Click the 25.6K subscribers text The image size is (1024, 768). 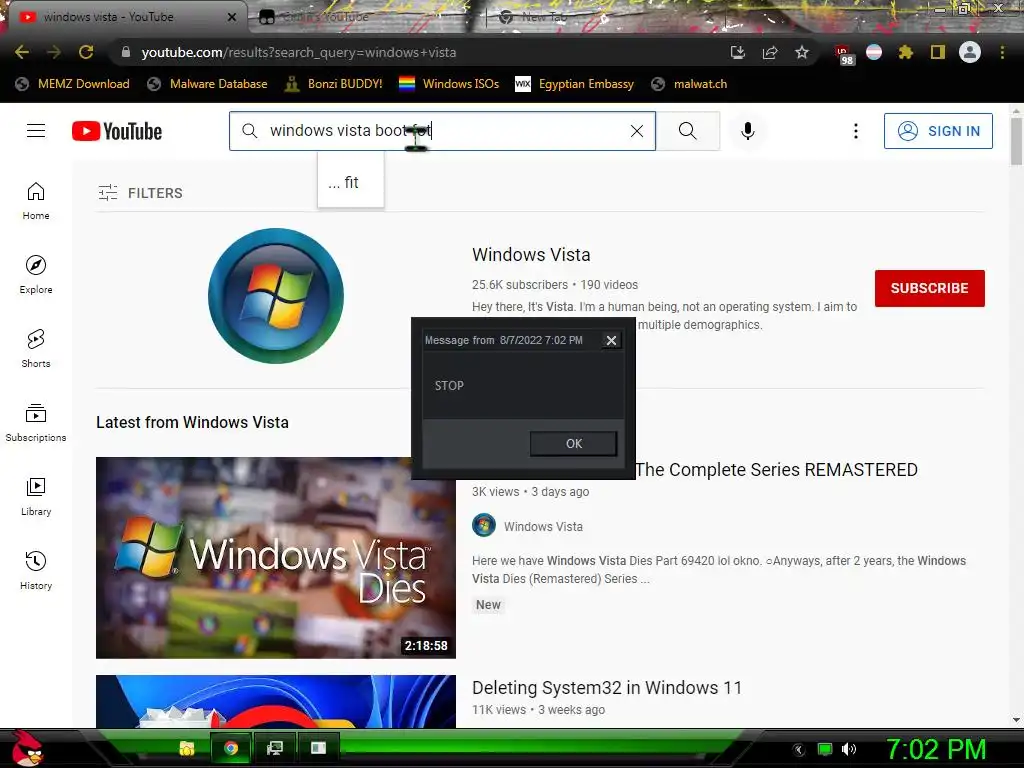[x=520, y=285]
